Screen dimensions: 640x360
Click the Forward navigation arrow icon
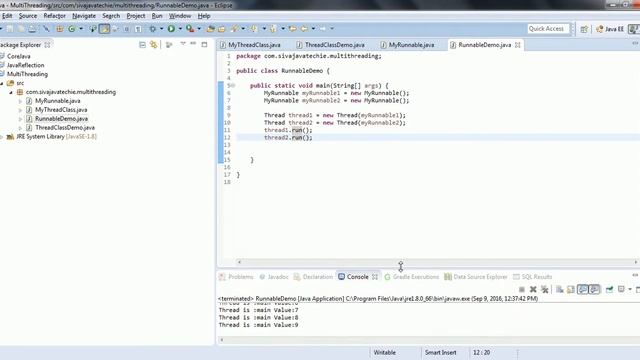[323, 29]
